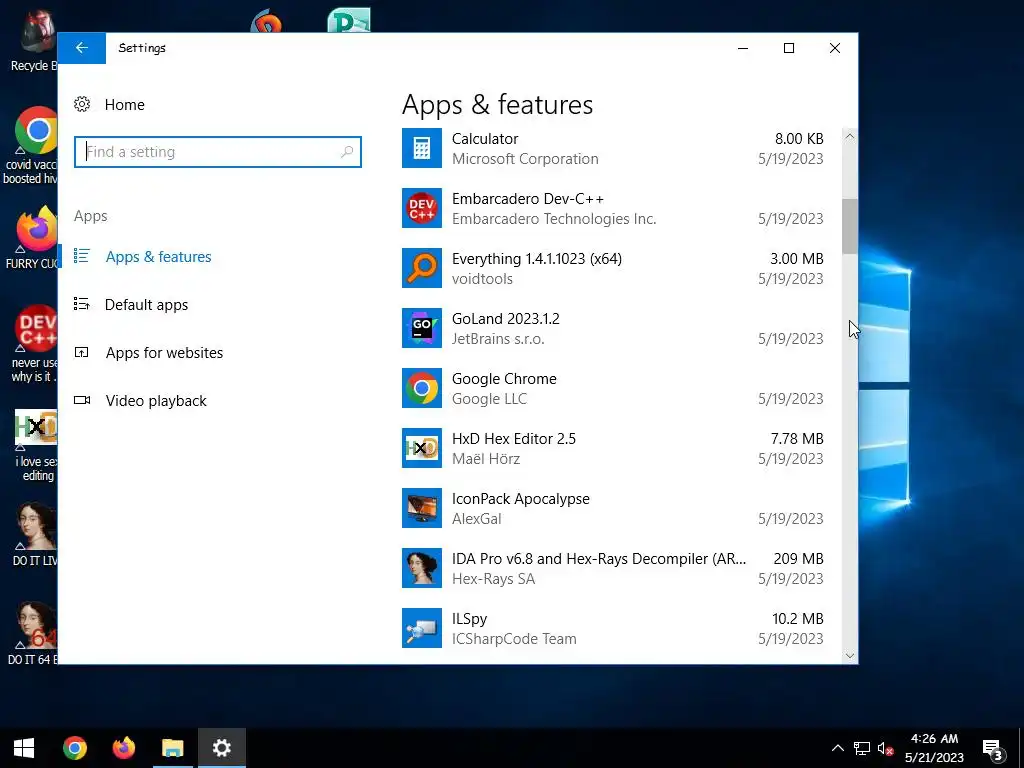Click the 209 MB size value
This screenshot has width=1024, height=768.
tap(798, 559)
